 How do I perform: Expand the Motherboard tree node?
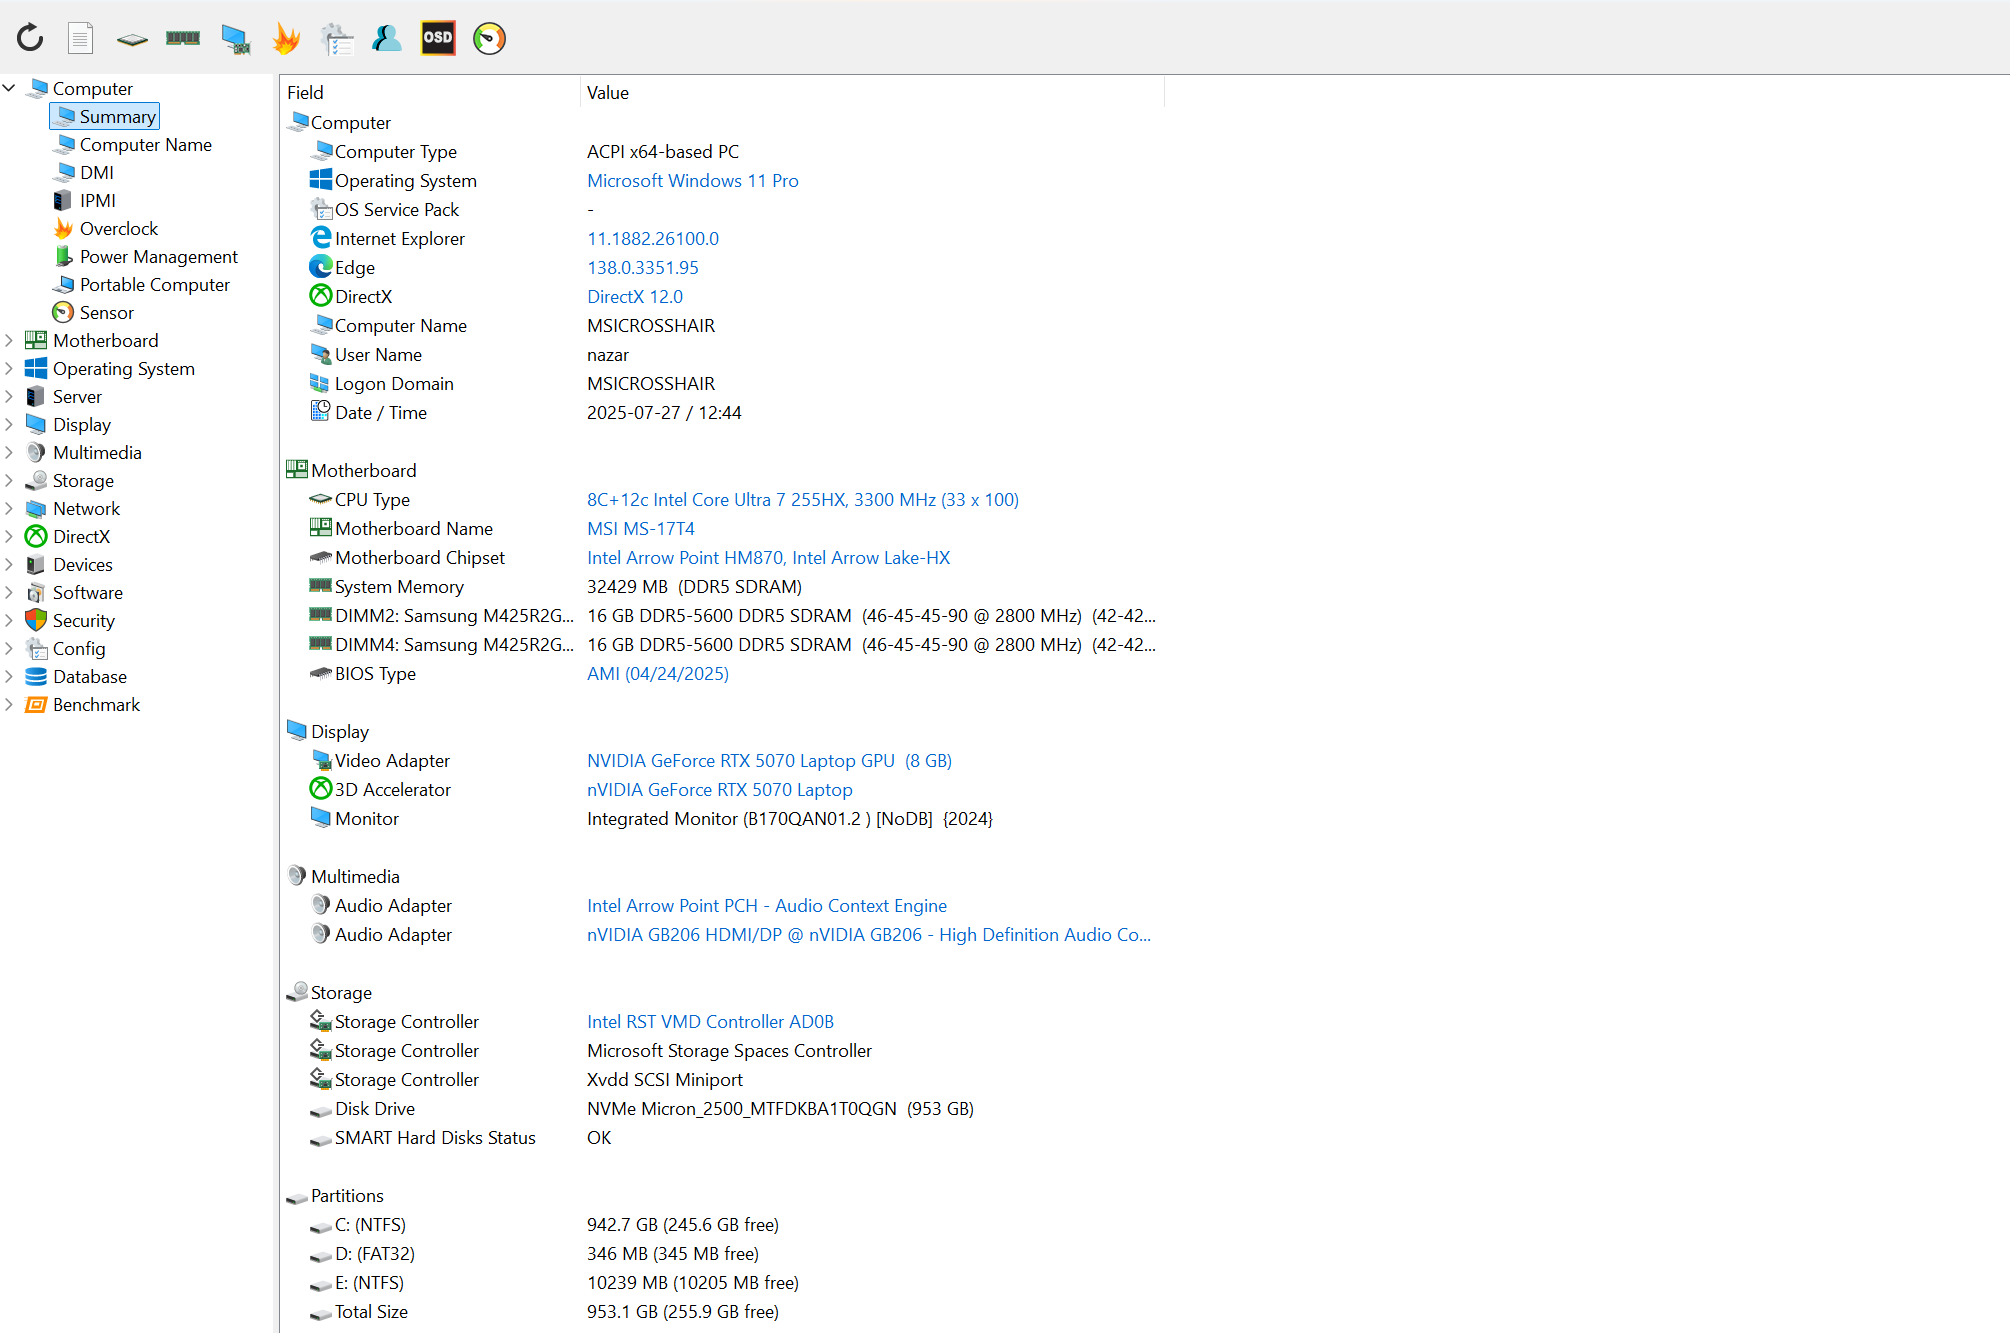[9, 340]
